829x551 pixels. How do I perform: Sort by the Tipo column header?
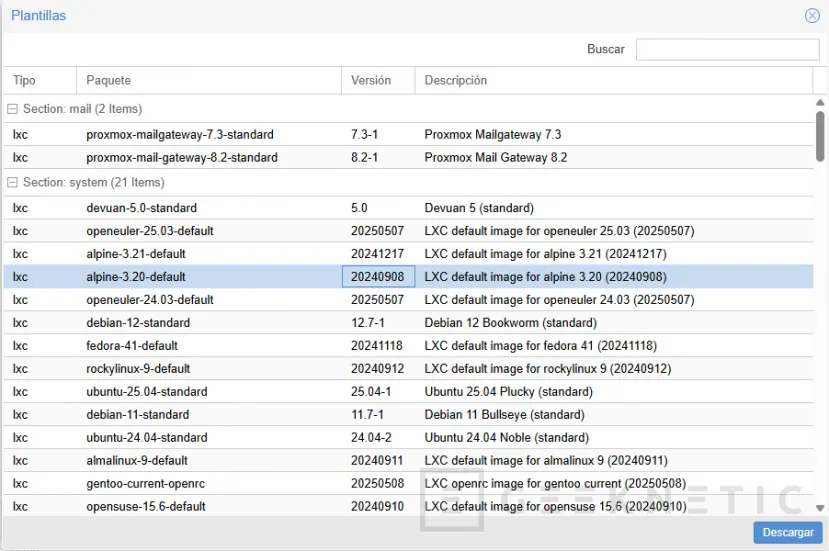40,80
